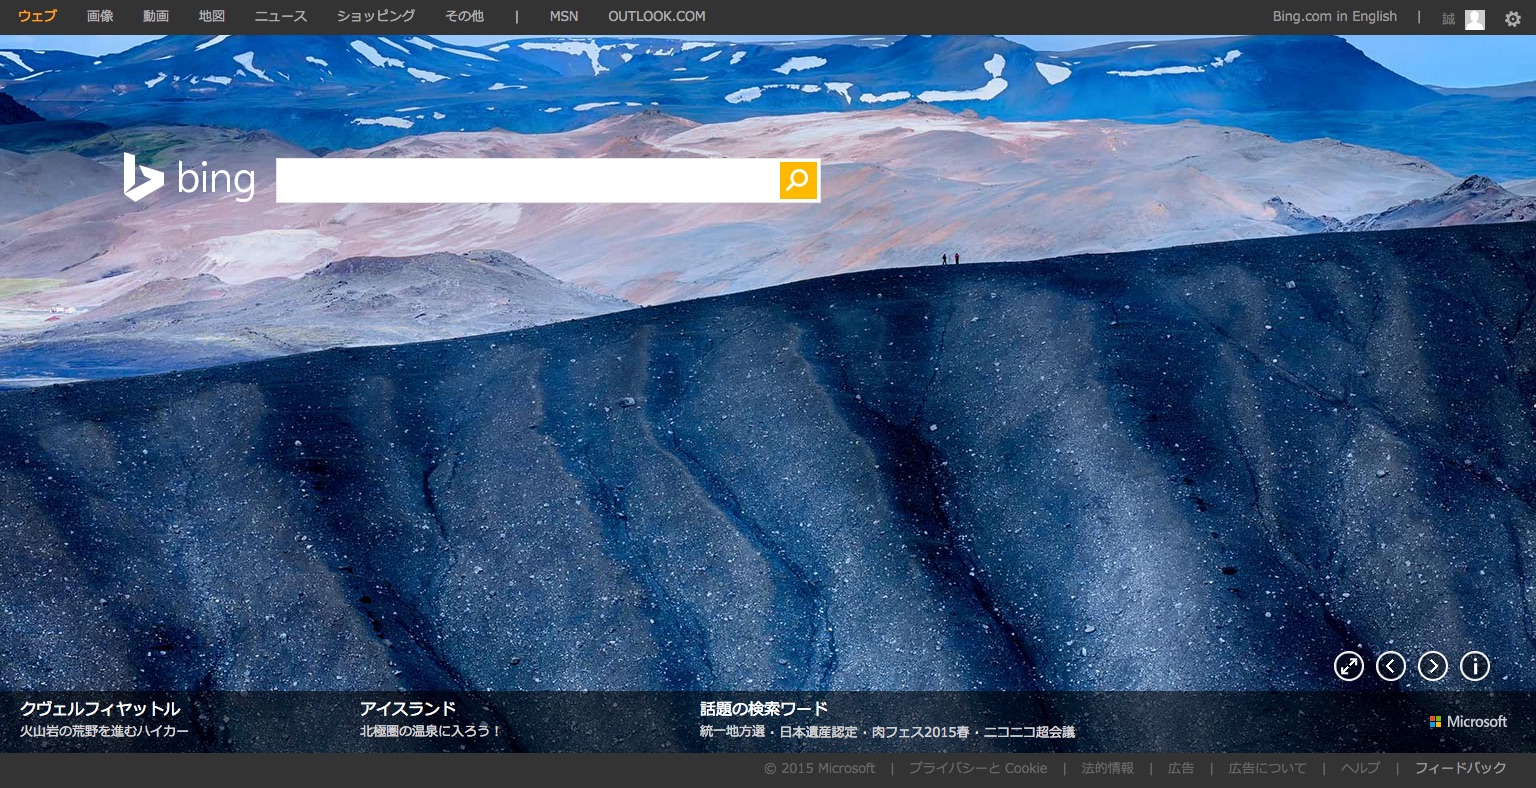This screenshot has width=1536, height=788.
Task: Select the 動画 tab
Action: [156, 16]
